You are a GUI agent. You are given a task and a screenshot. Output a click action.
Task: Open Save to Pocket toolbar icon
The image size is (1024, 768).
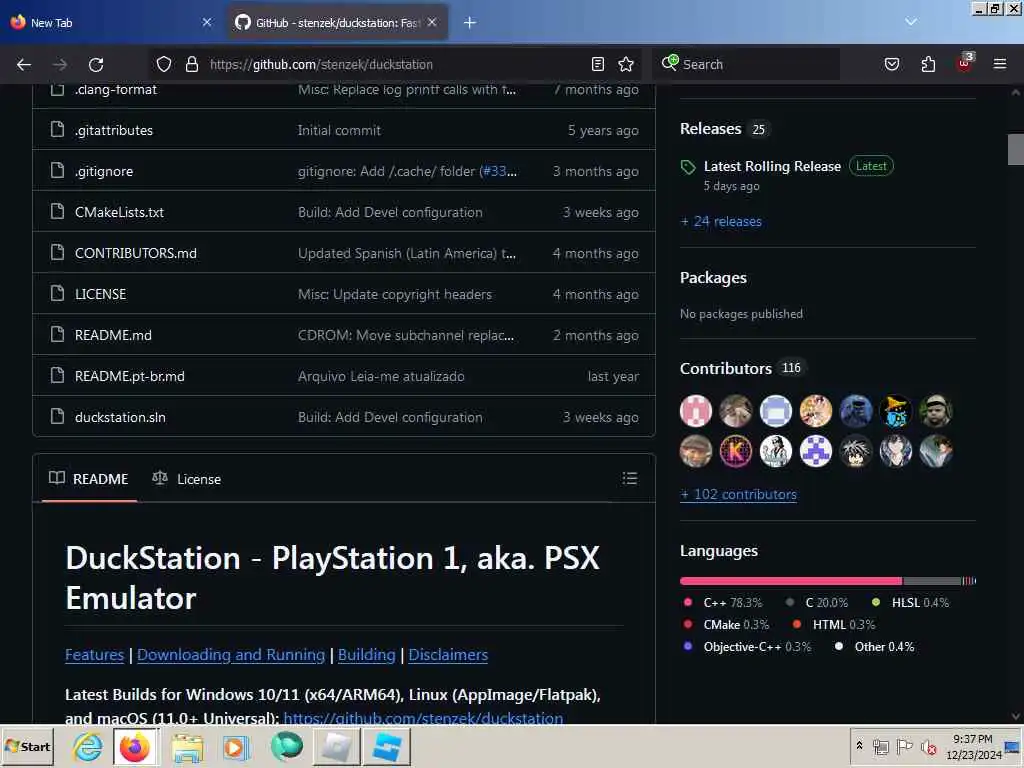891,64
